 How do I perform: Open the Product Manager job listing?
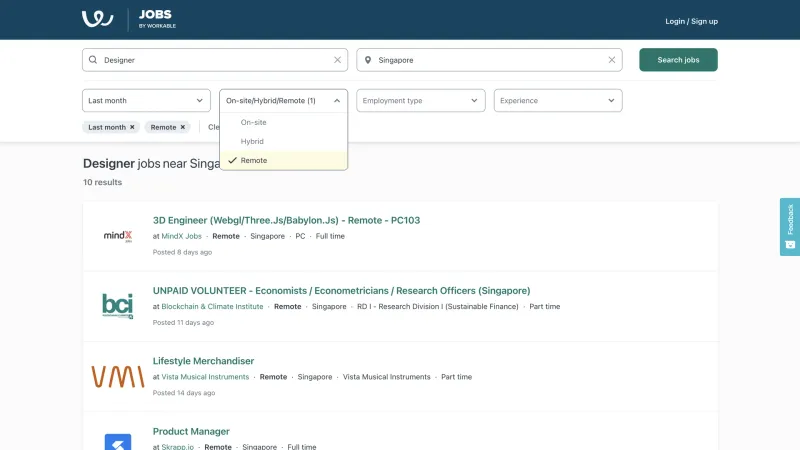[x=191, y=431]
